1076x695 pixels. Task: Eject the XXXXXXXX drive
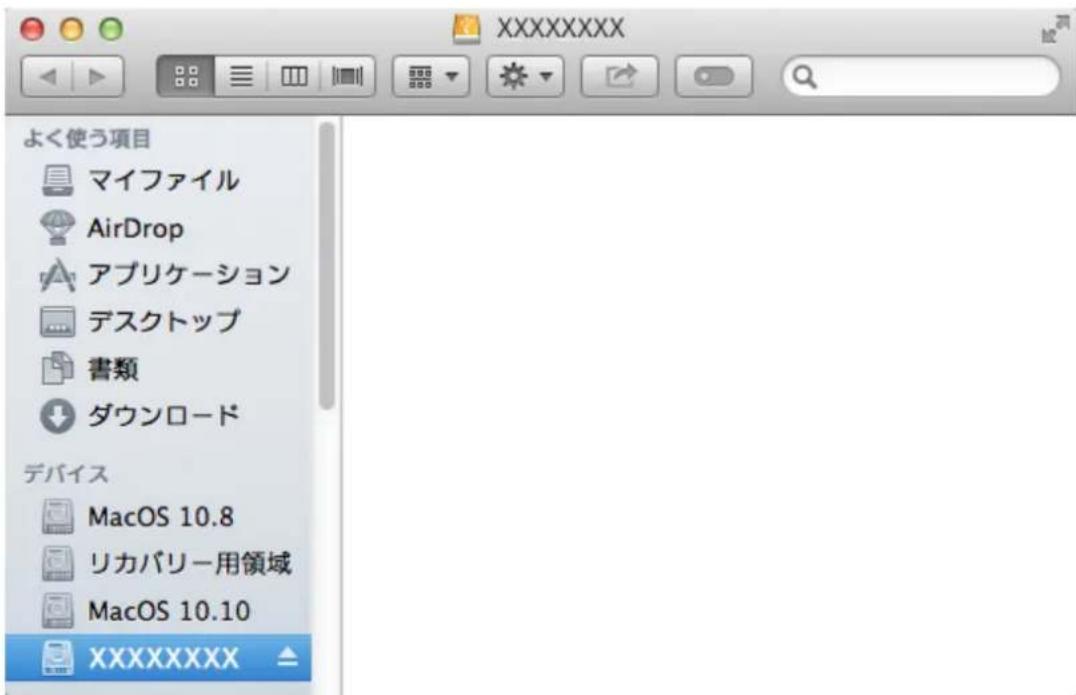(x=288, y=658)
